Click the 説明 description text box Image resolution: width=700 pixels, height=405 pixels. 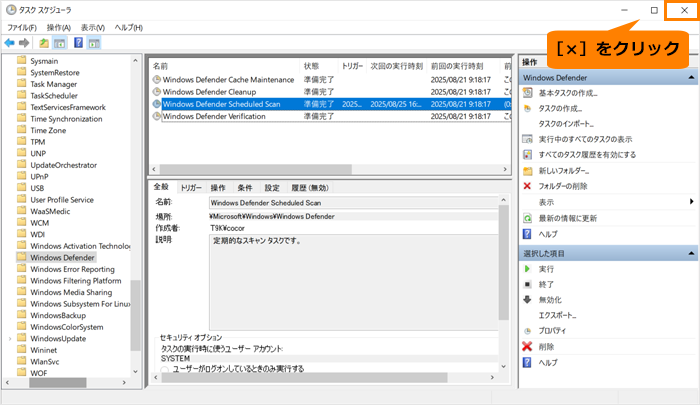tap(353, 283)
